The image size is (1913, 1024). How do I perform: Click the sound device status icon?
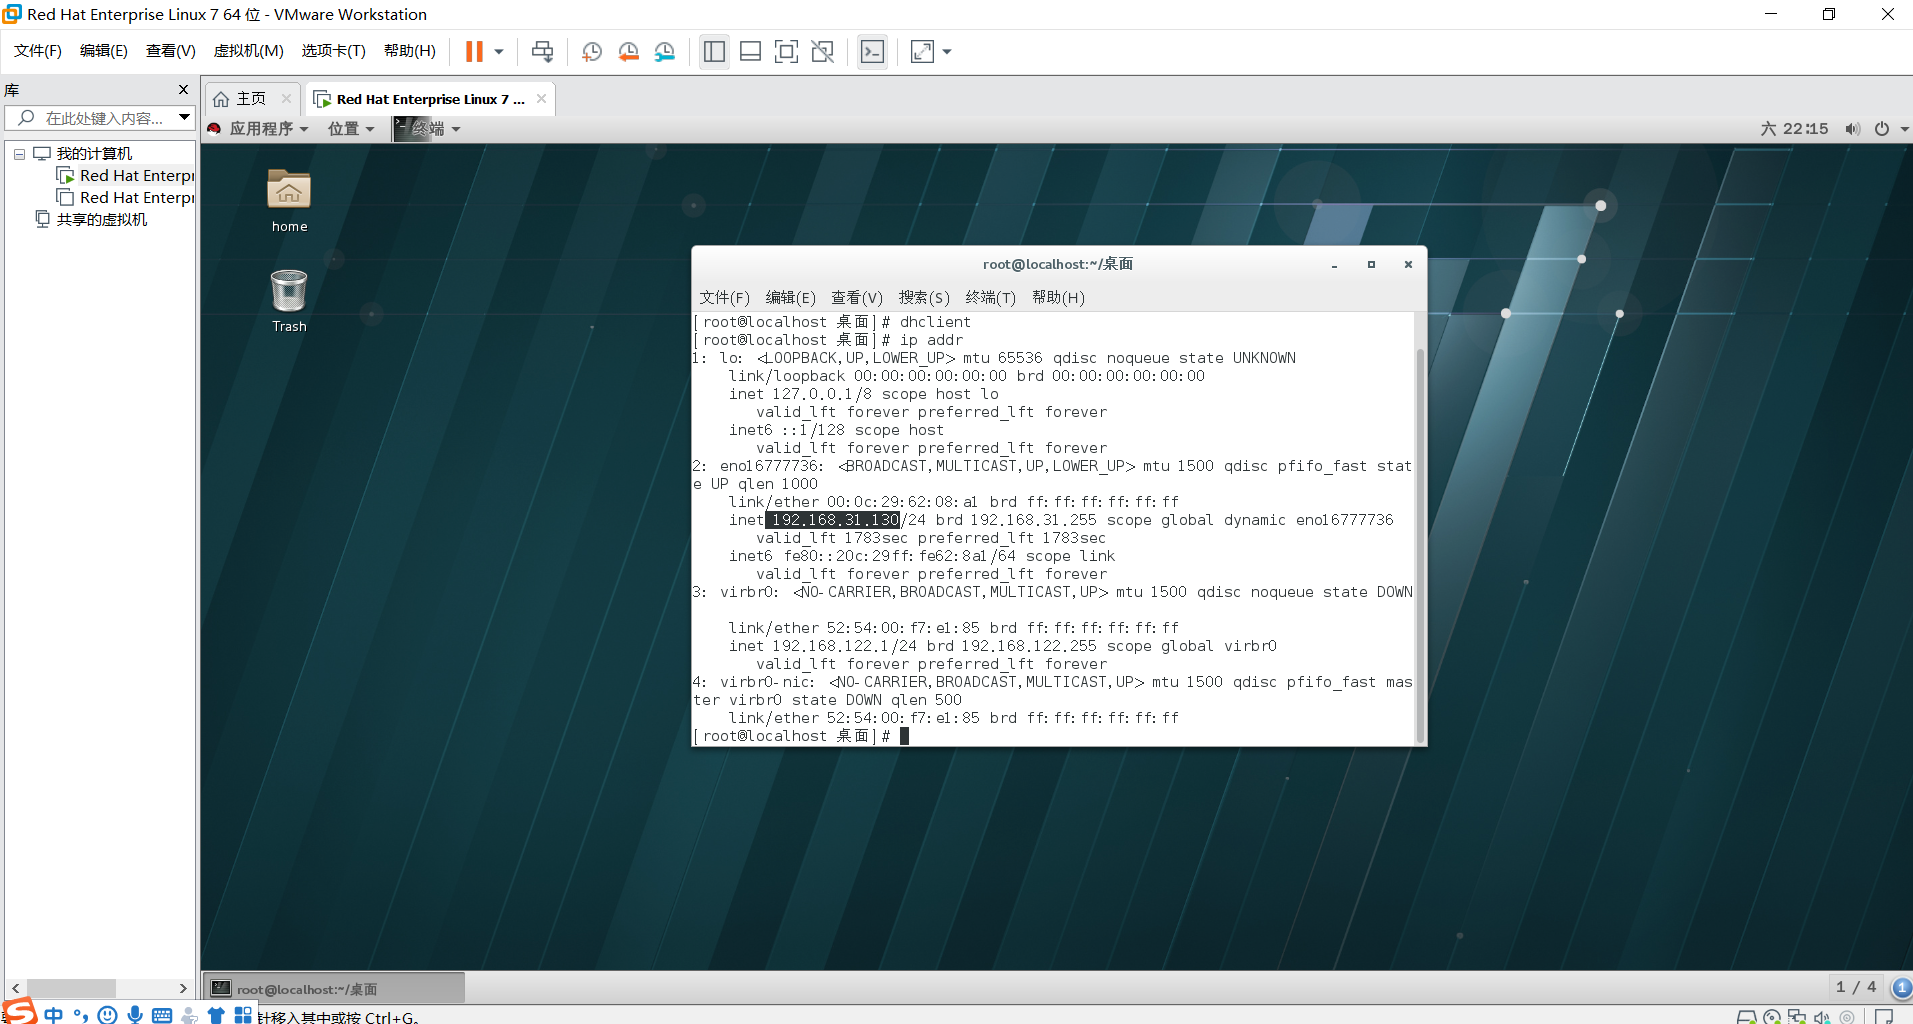pyautogui.click(x=1822, y=1016)
